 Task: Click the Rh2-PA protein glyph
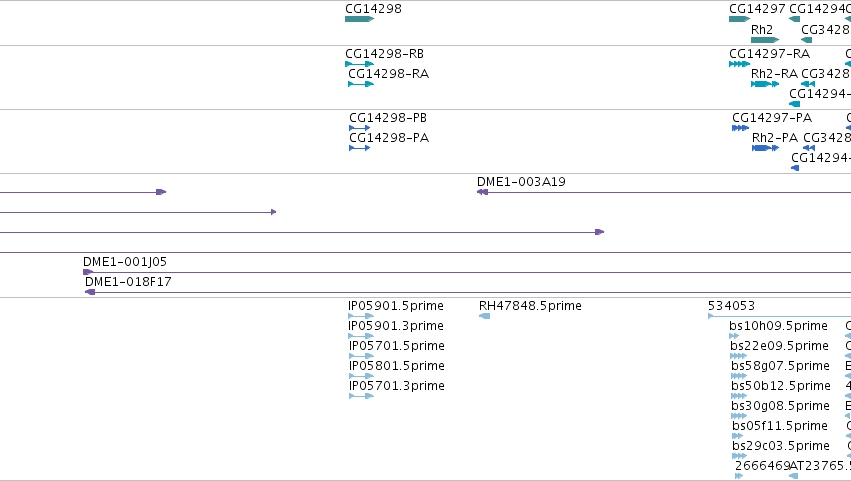click(765, 148)
